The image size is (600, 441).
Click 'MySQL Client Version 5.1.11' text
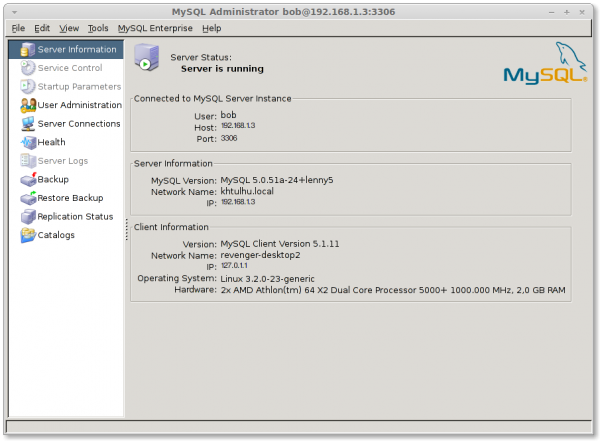pyautogui.click(x=280, y=244)
